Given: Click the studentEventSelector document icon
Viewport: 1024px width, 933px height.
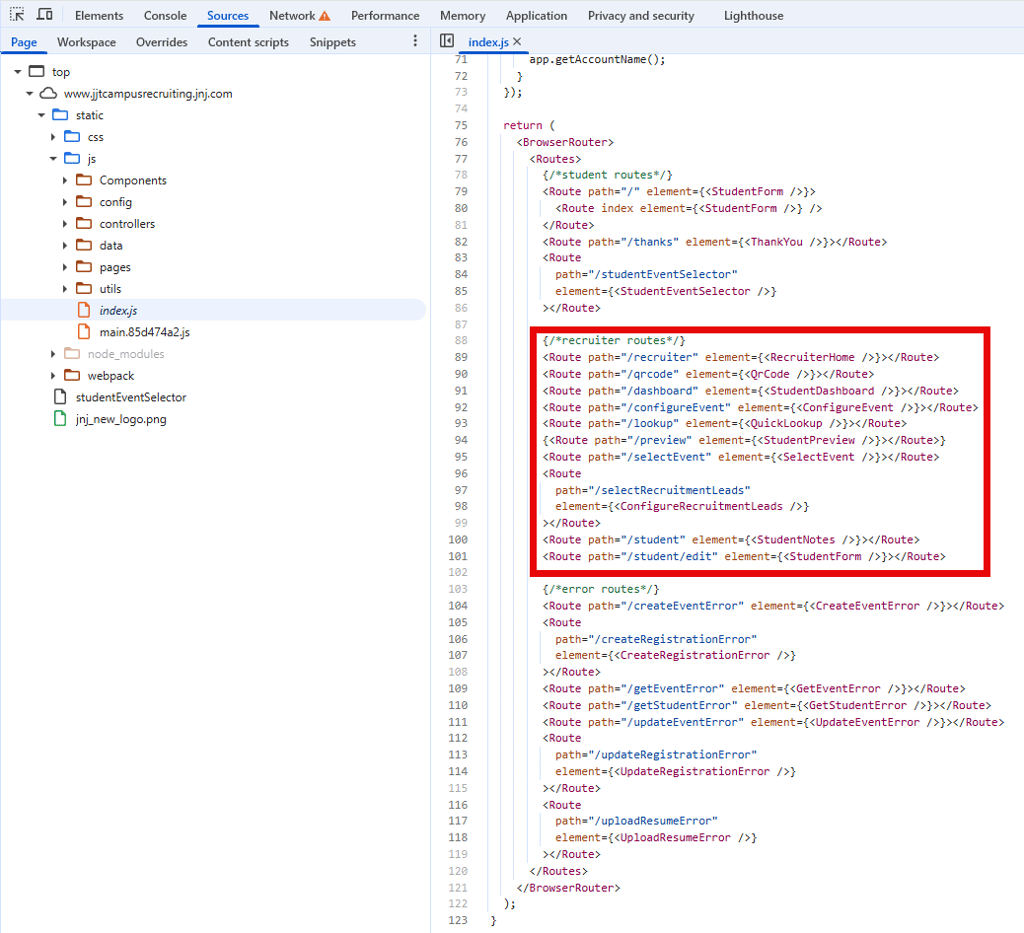Looking at the screenshot, I should tap(60, 396).
